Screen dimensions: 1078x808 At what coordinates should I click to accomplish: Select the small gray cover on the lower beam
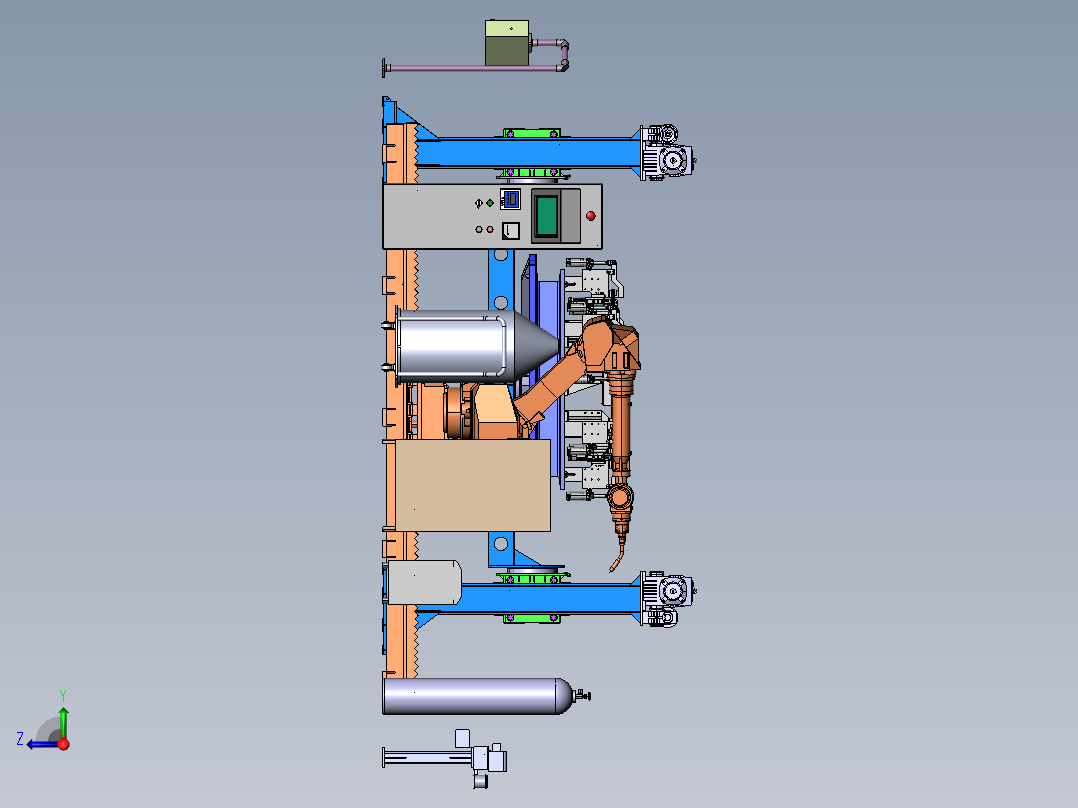(x=424, y=582)
